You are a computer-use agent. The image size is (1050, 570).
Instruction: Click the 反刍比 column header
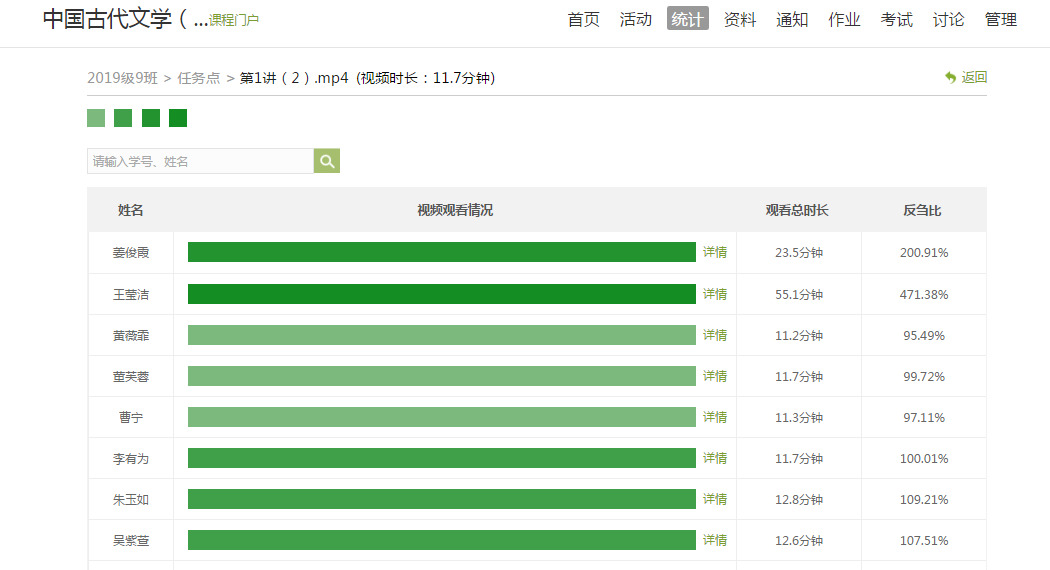coord(922,210)
